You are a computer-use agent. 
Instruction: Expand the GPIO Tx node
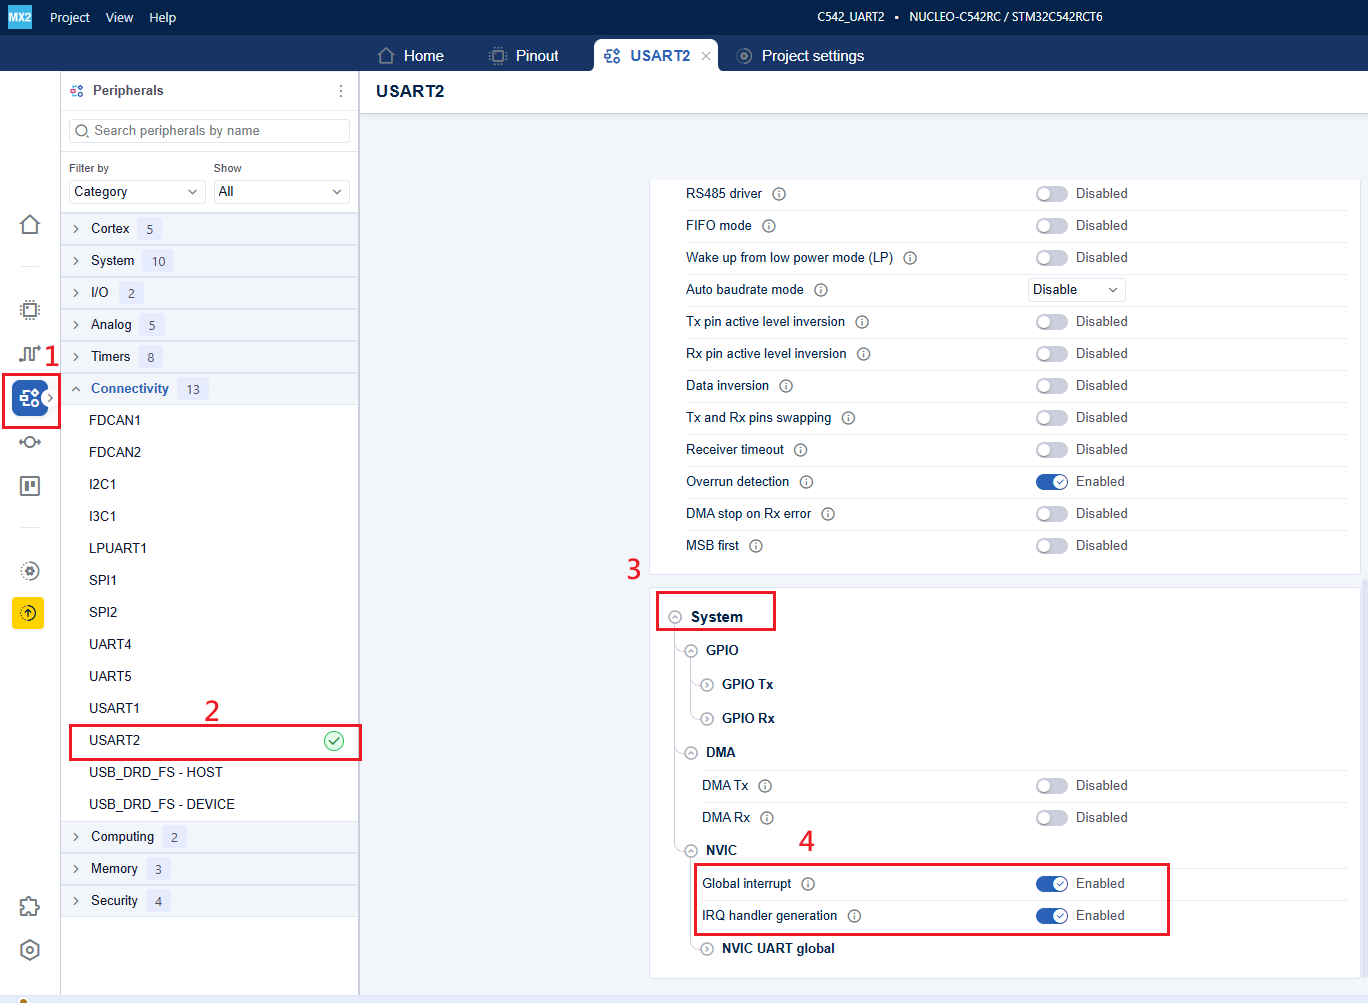(x=707, y=685)
